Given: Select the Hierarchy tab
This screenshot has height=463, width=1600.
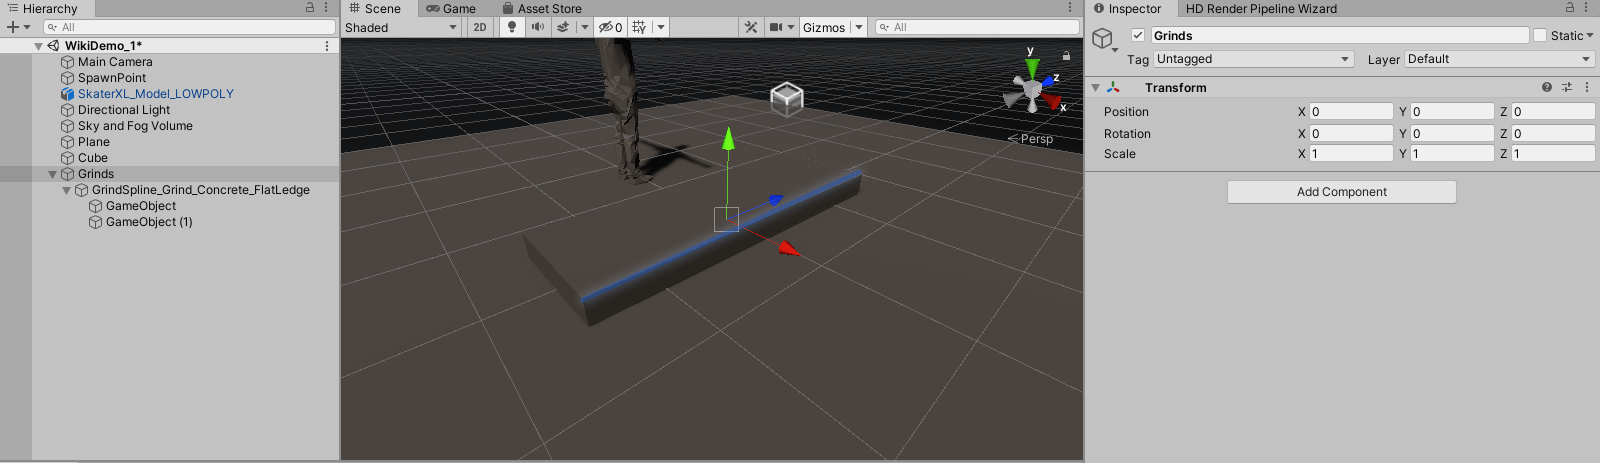Looking at the screenshot, I should [x=42, y=8].
